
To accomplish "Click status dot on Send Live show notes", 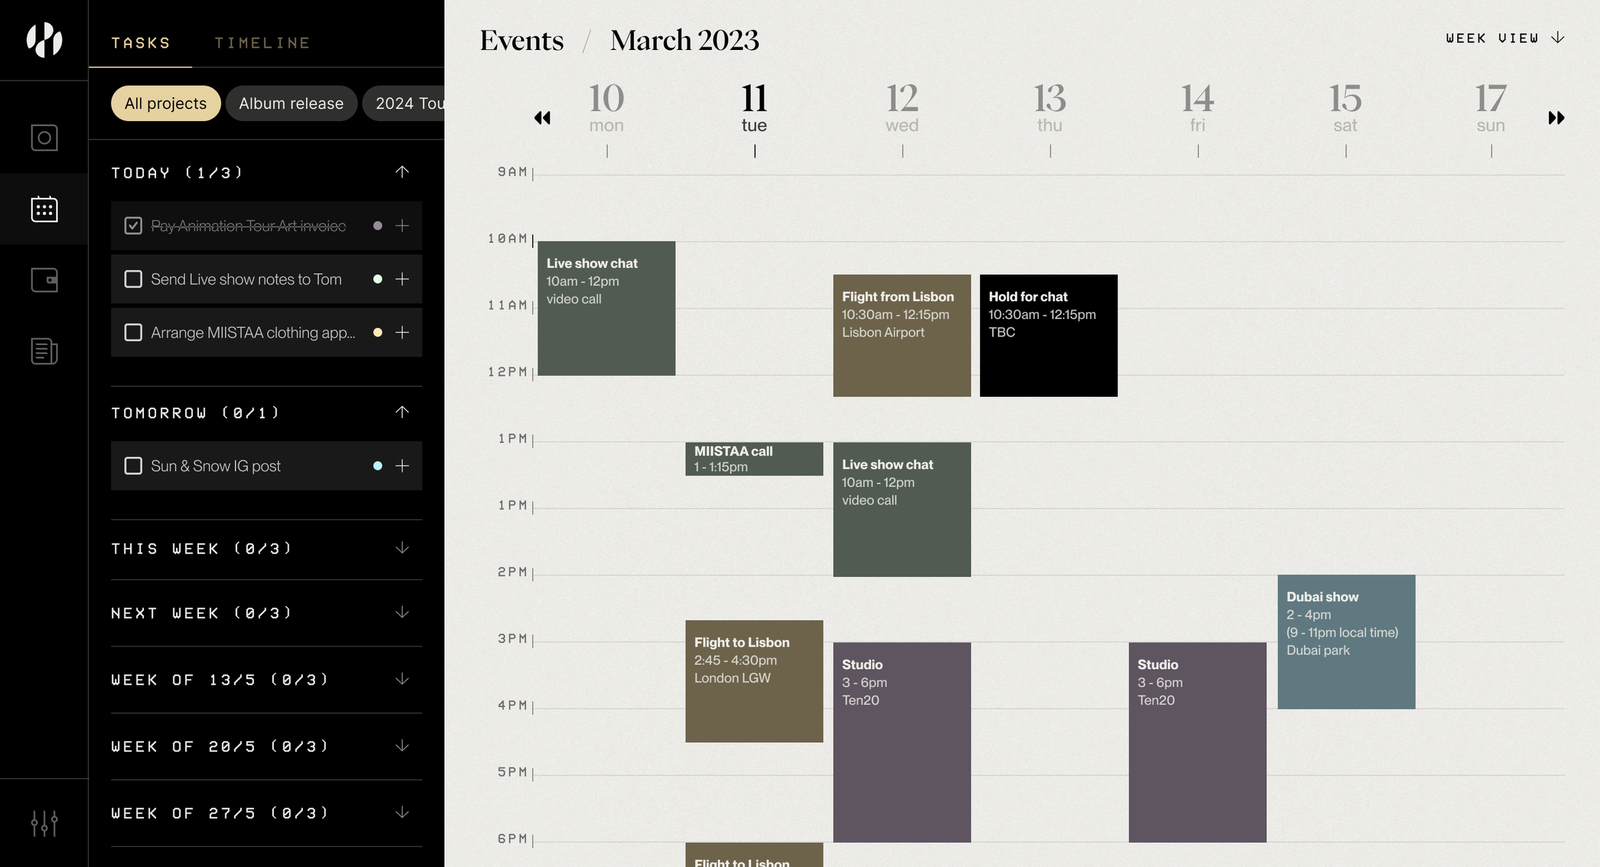I will (377, 279).
